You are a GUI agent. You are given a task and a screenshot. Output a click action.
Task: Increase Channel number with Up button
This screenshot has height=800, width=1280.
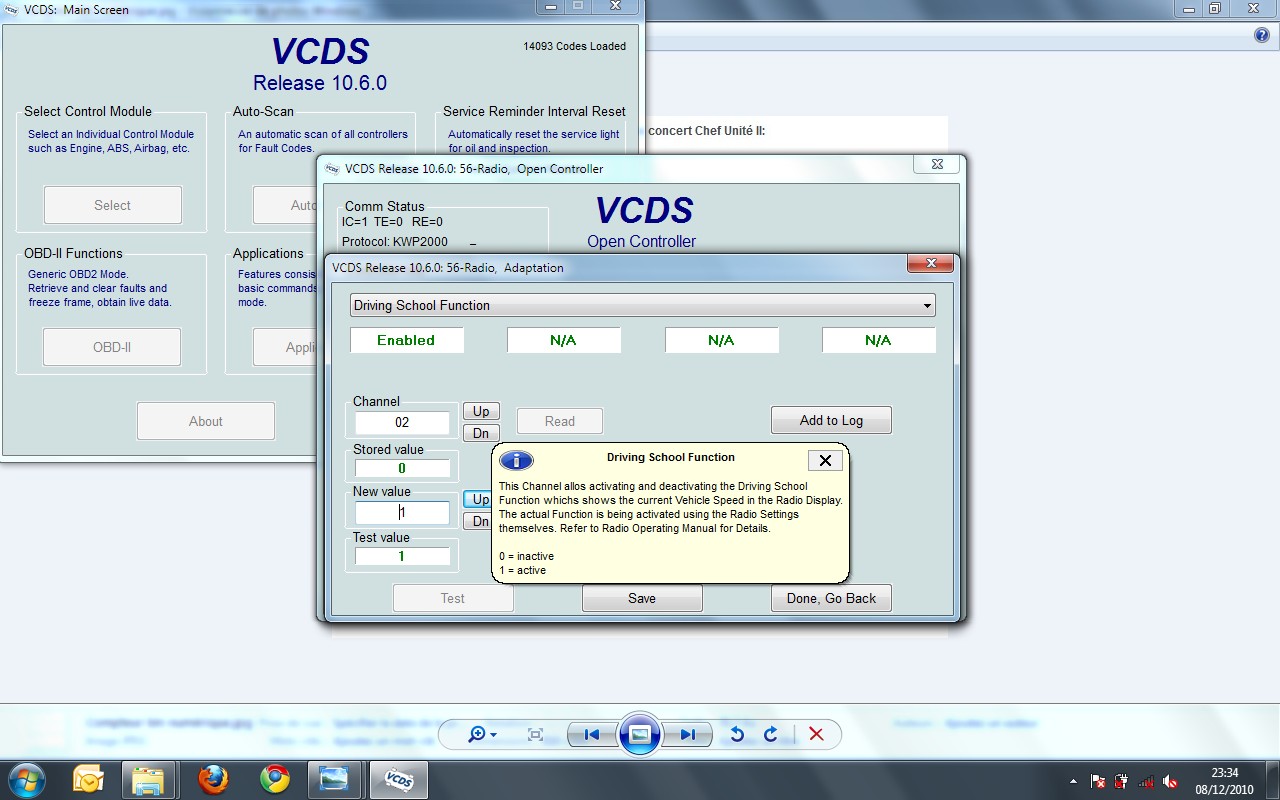click(x=481, y=411)
